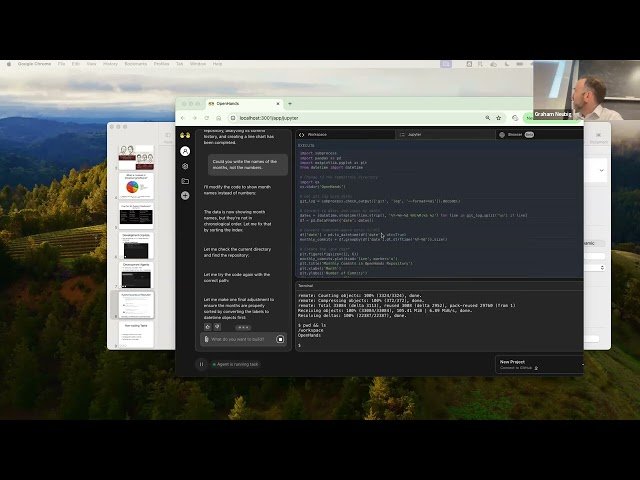The height and width of the screenshot is (480, 640).
Task: Open the History menu in the menu bar
Action: 110,63
